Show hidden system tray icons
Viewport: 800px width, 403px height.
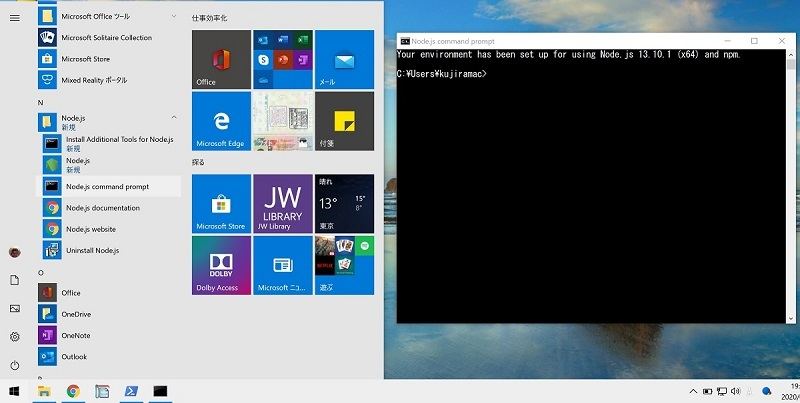pos(693,392)
